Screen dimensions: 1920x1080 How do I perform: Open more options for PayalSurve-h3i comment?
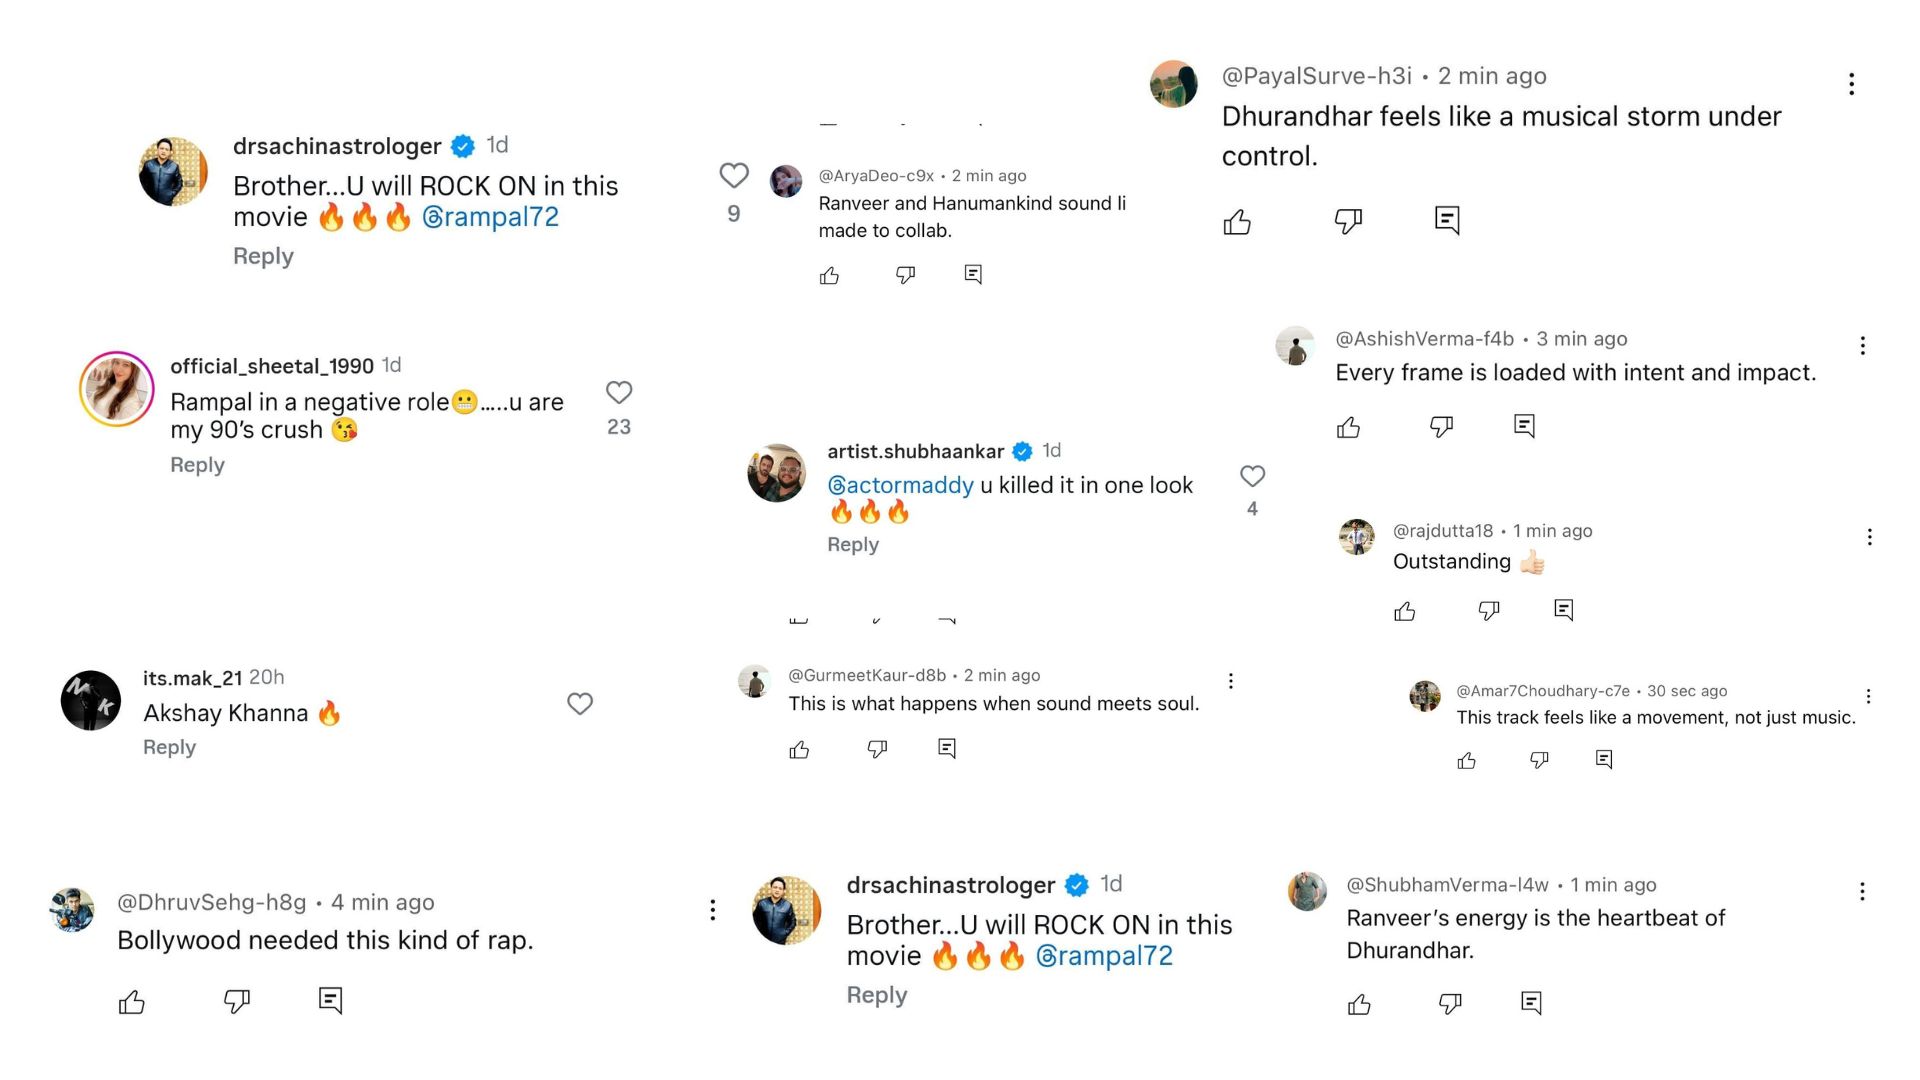(x=1851, y=84)
